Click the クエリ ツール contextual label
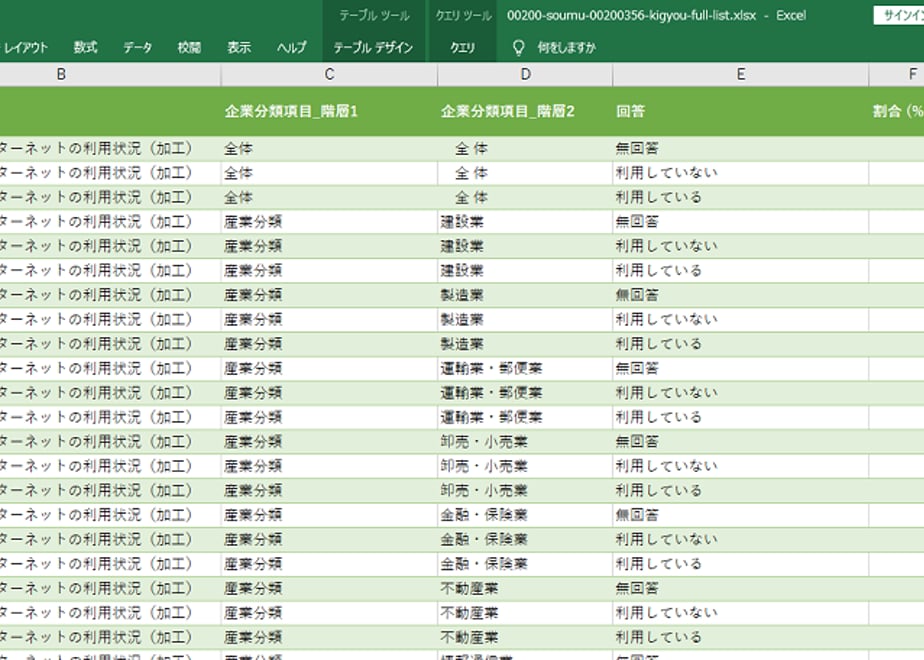 (x=463, y=15)
